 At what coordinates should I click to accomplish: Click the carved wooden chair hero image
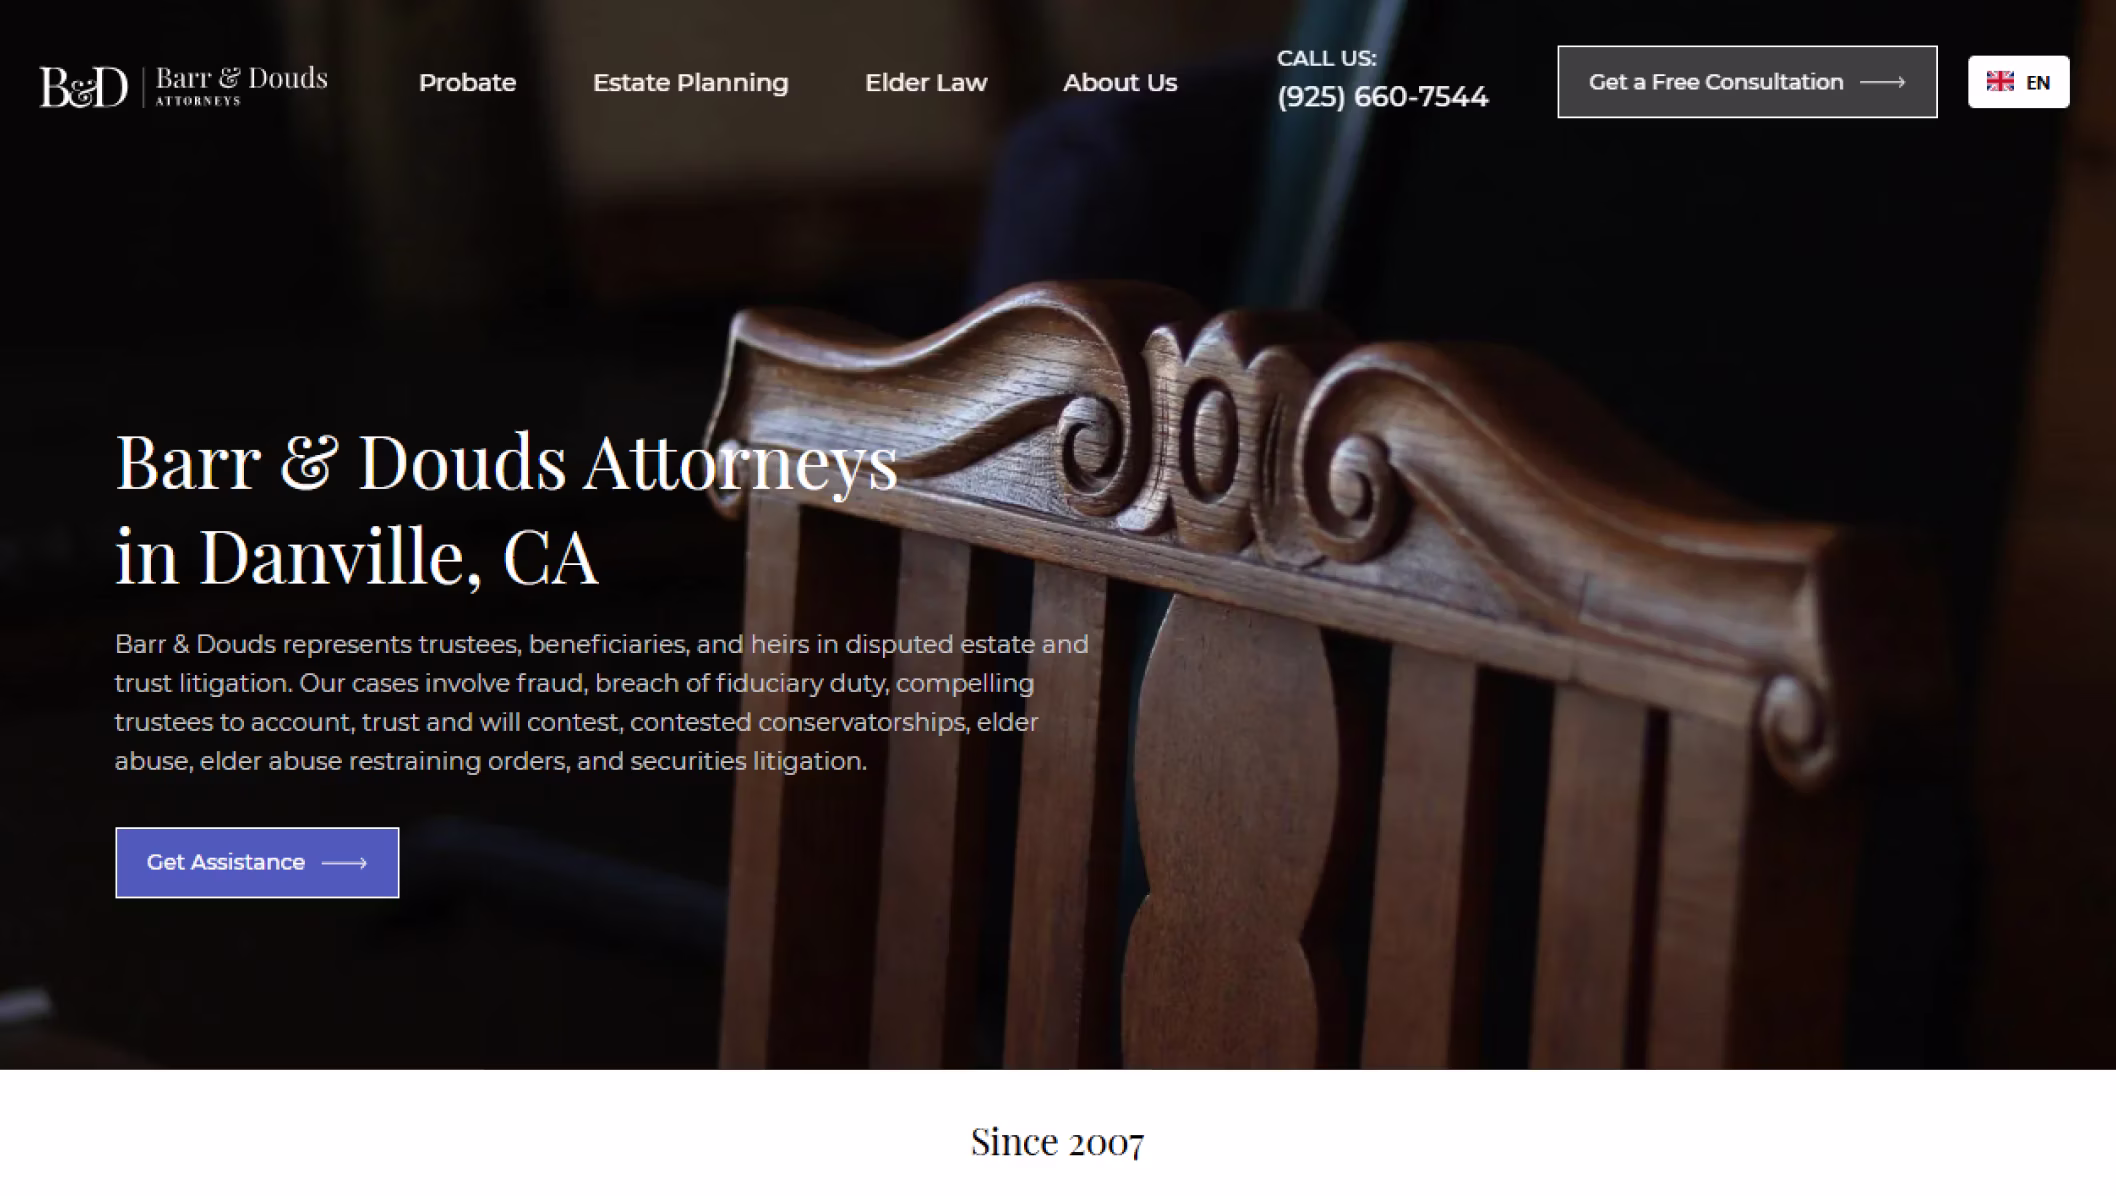pyautogui.click(x=1290, y=680)
